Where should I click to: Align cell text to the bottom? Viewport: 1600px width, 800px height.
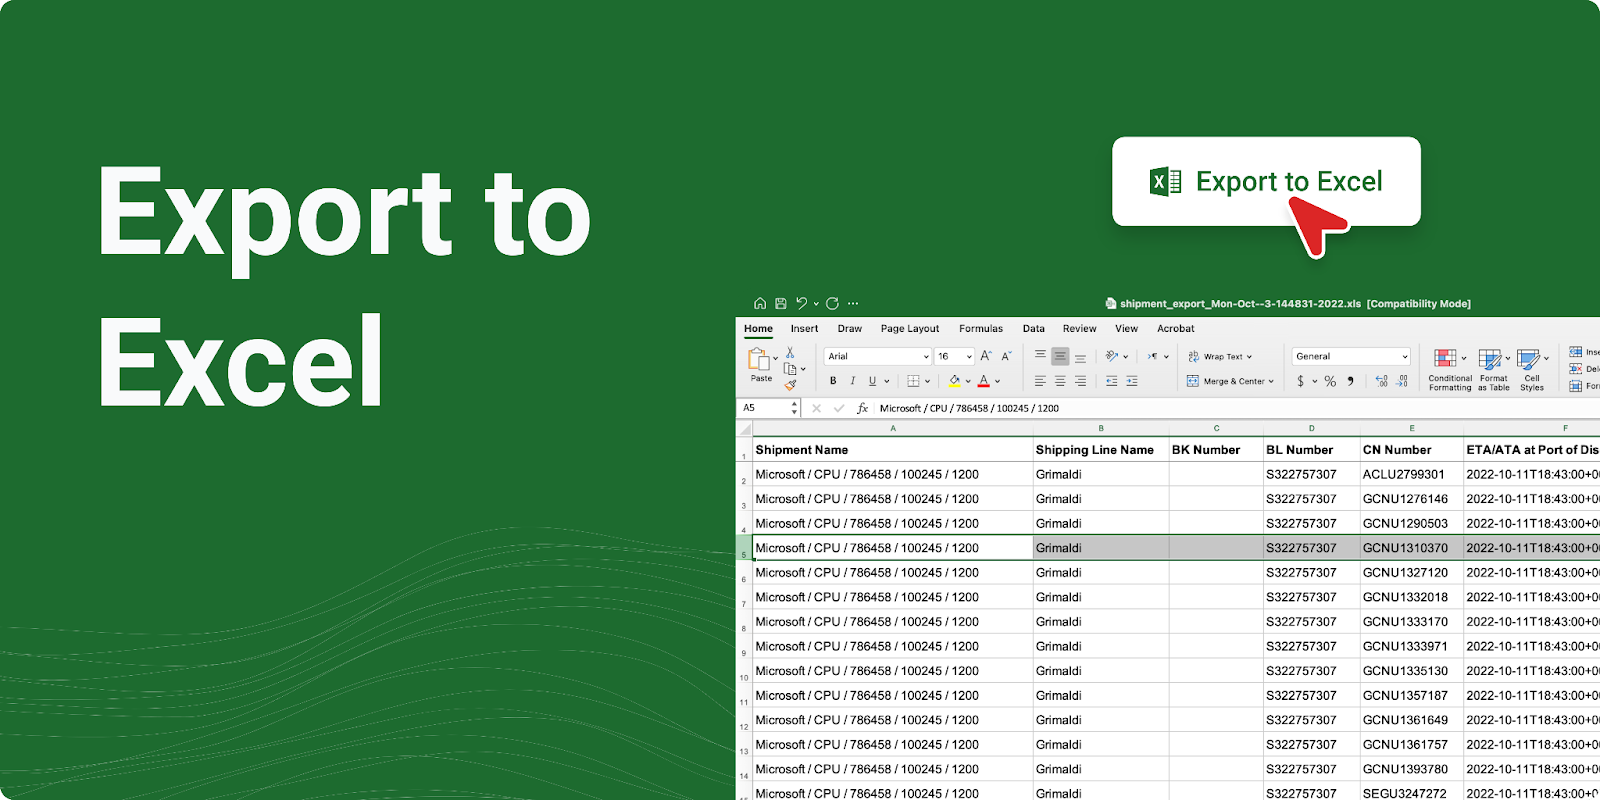coord(1080,357)
